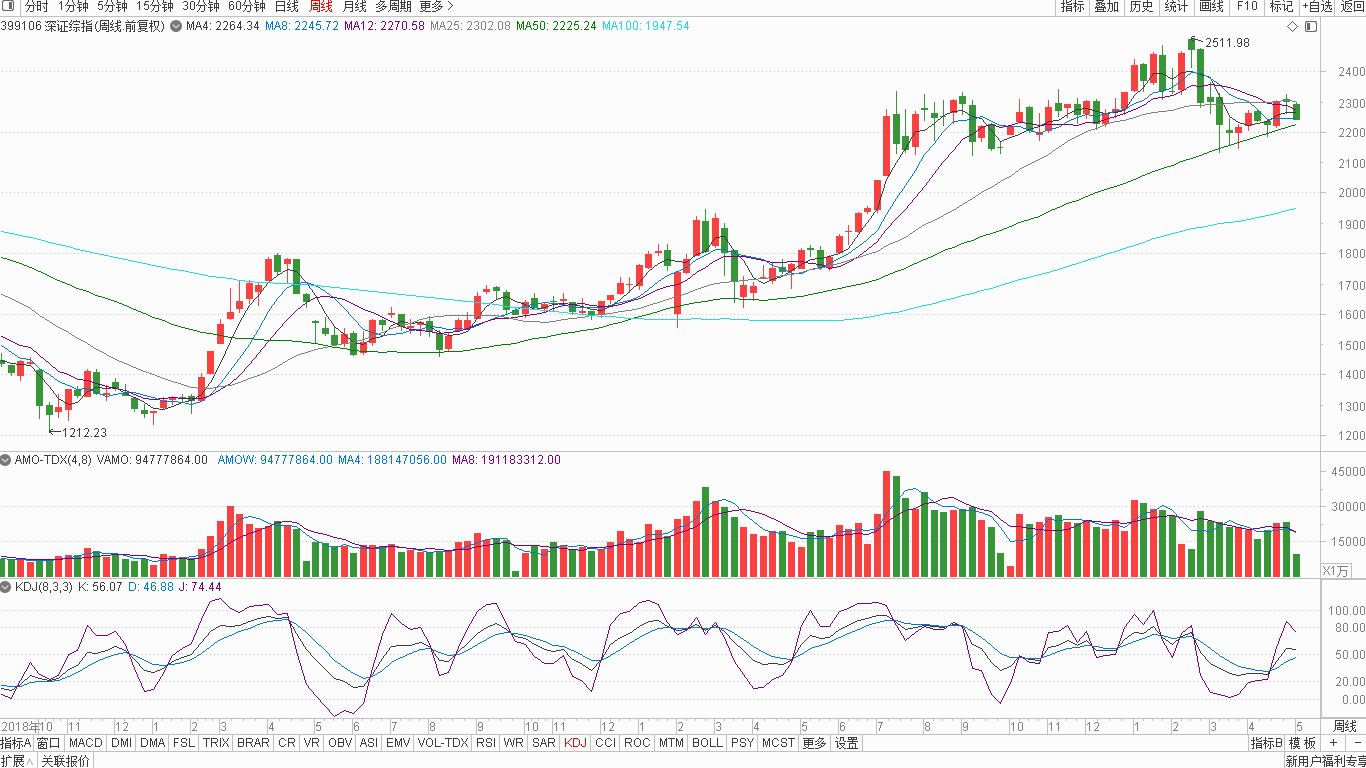1366x768 pixels.
Task: Switch indicator to FSL
Action: [184, 743]
